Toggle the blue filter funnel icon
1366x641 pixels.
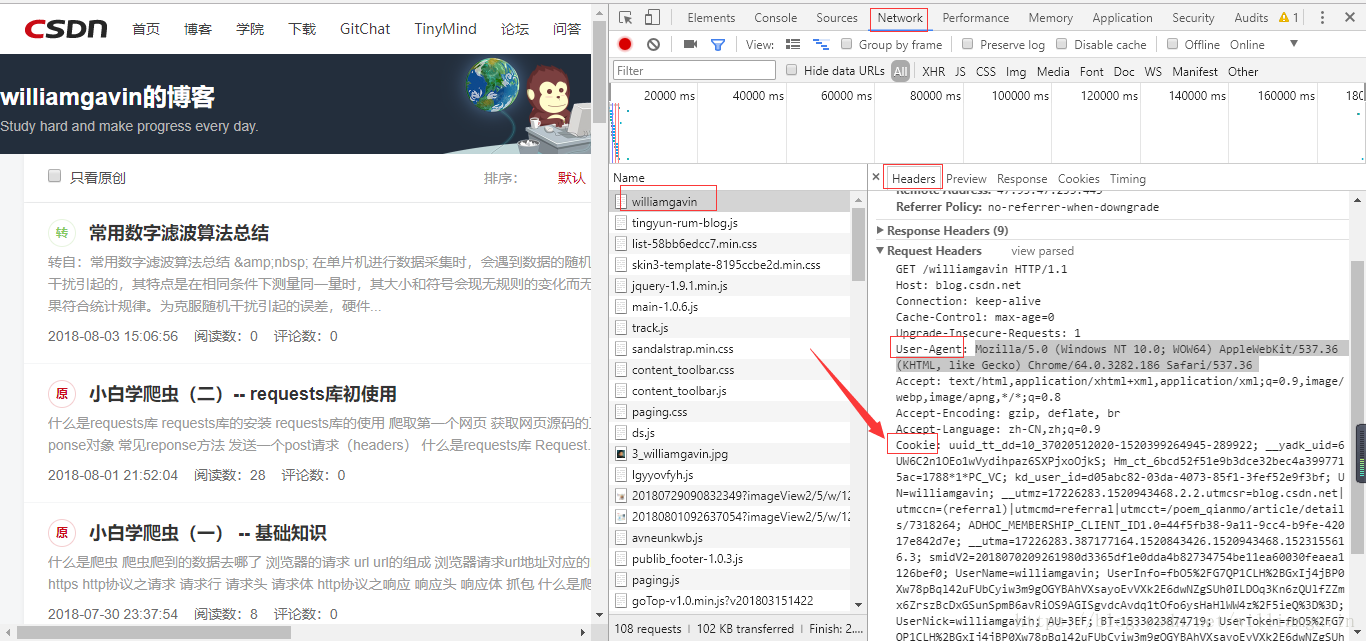[717, 44]
